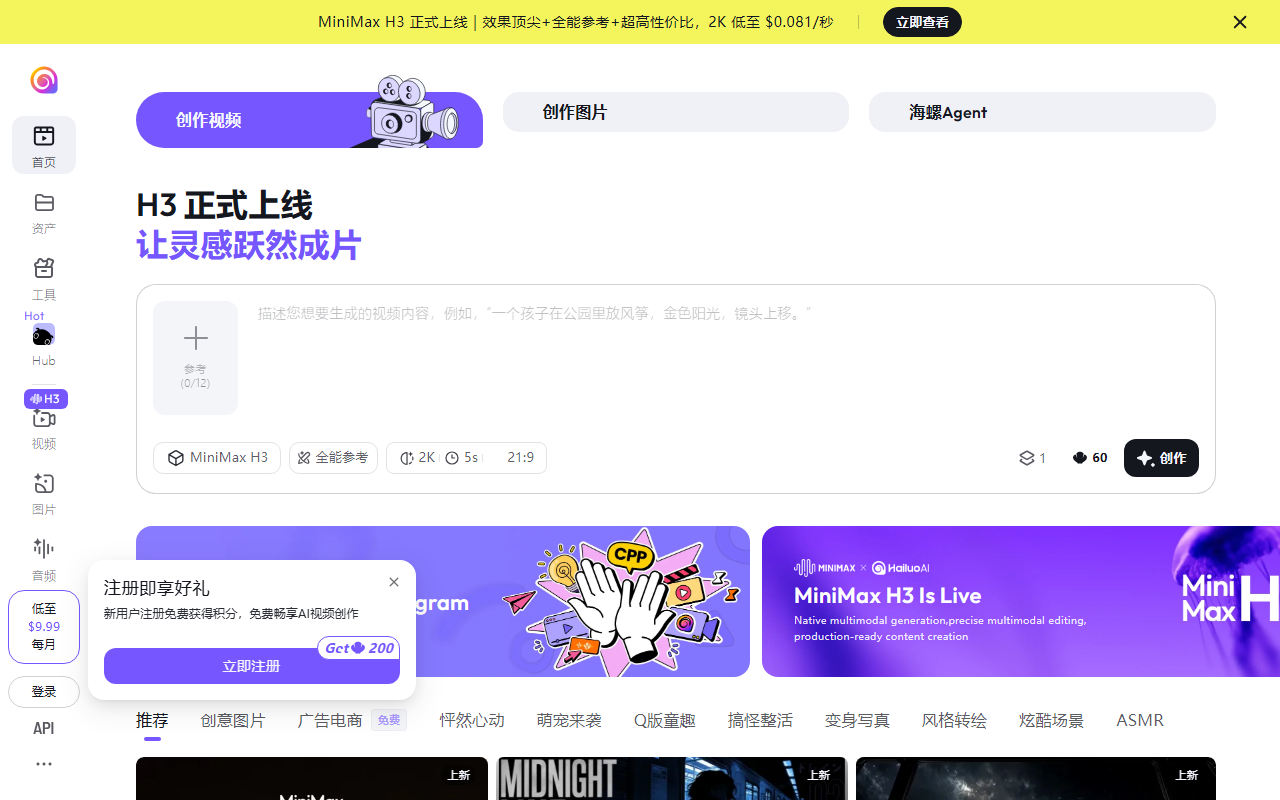Open the 2K resolution setting
Viewport: 1280px width, 800px height.
tap(418, 458)
